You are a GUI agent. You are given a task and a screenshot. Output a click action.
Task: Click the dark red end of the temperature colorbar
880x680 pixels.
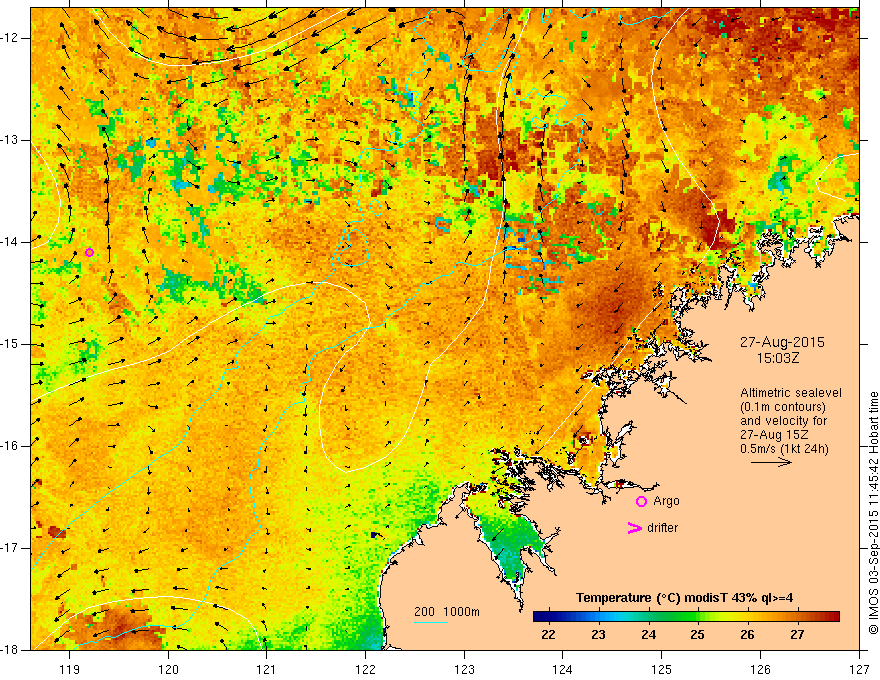(833, 617)
